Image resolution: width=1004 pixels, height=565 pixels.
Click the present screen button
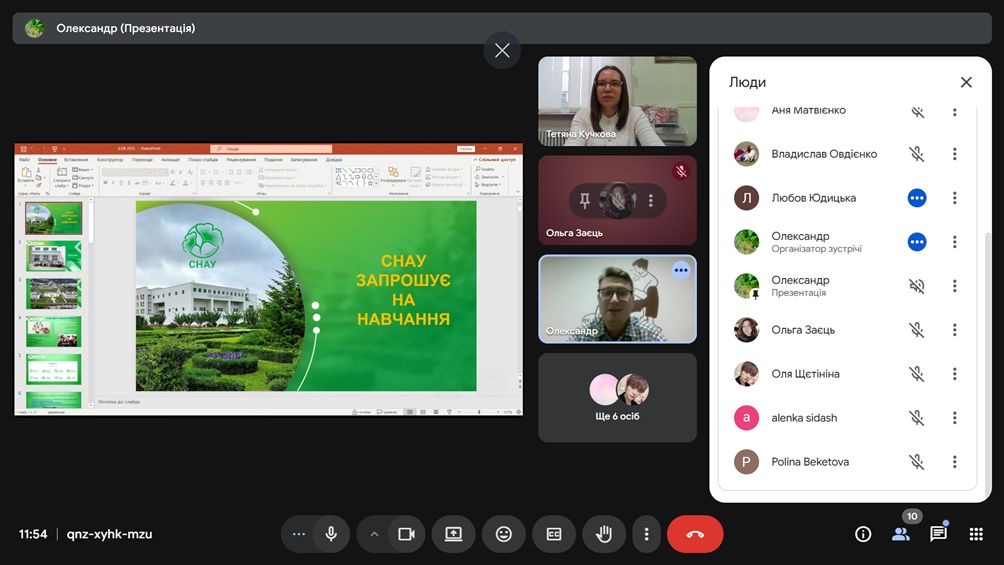click(453, 534)
